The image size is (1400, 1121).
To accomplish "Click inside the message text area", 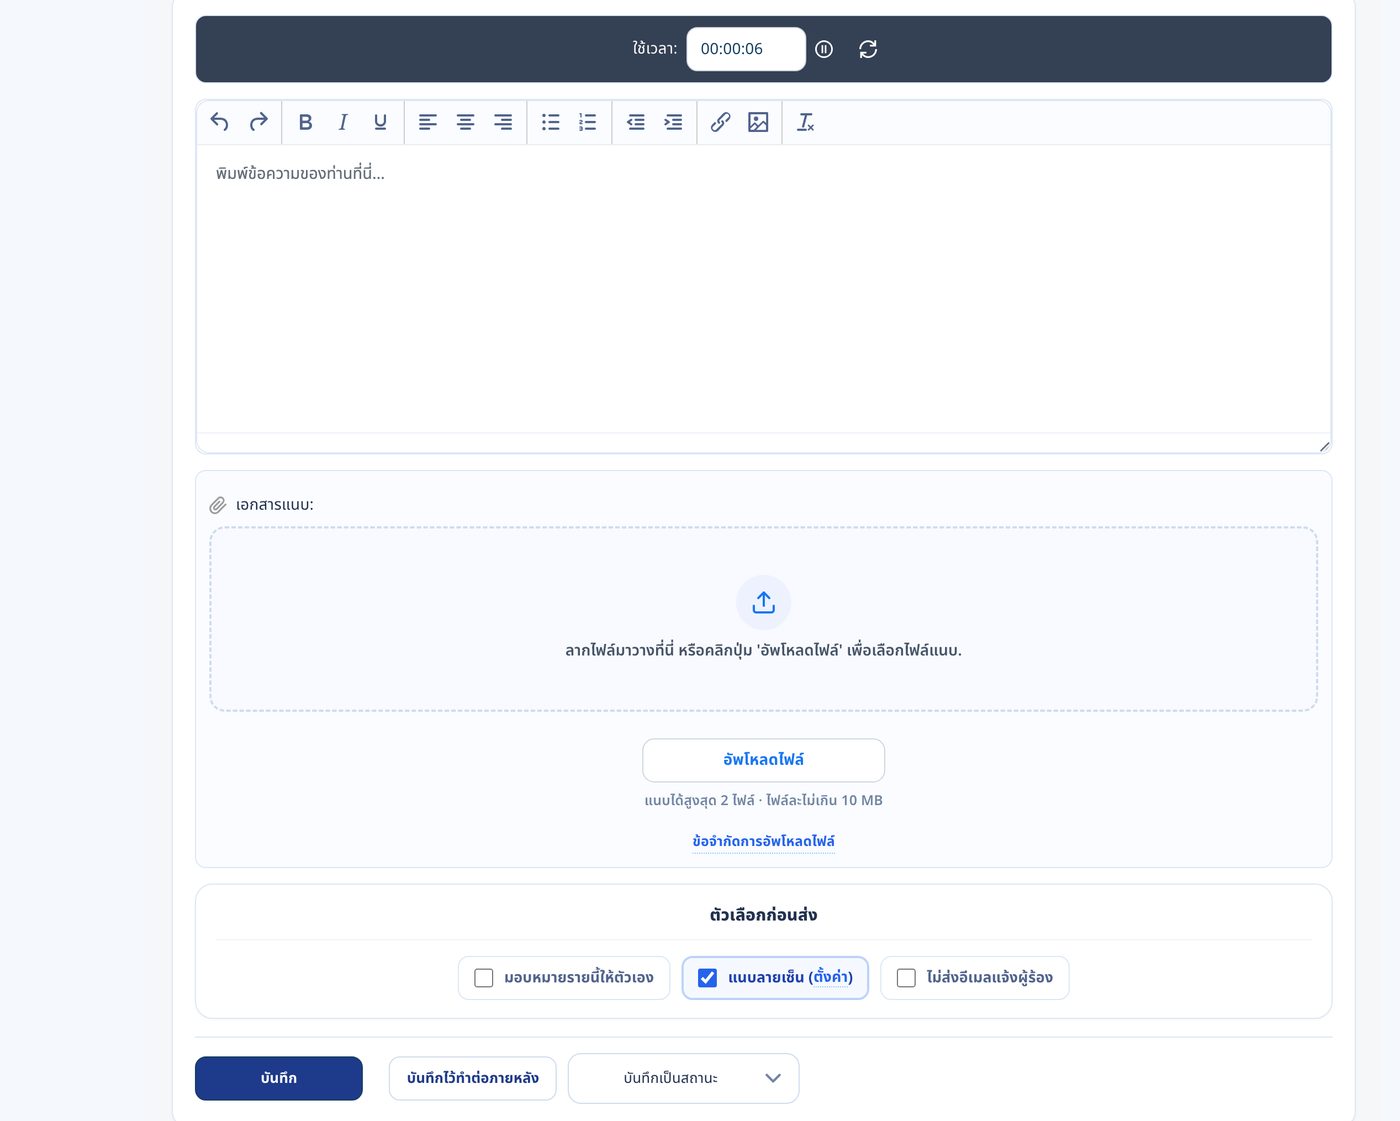I will (x=764, y=289).
